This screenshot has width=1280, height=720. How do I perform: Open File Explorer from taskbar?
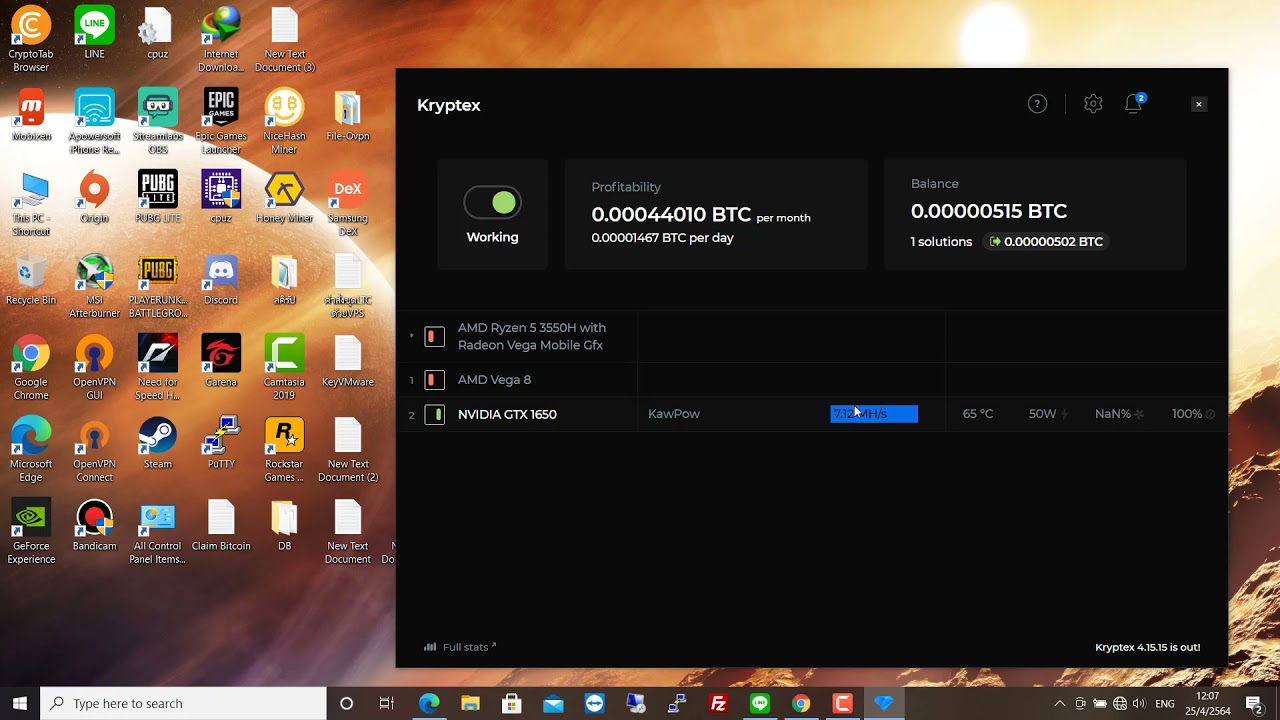(x=470, y=703)
